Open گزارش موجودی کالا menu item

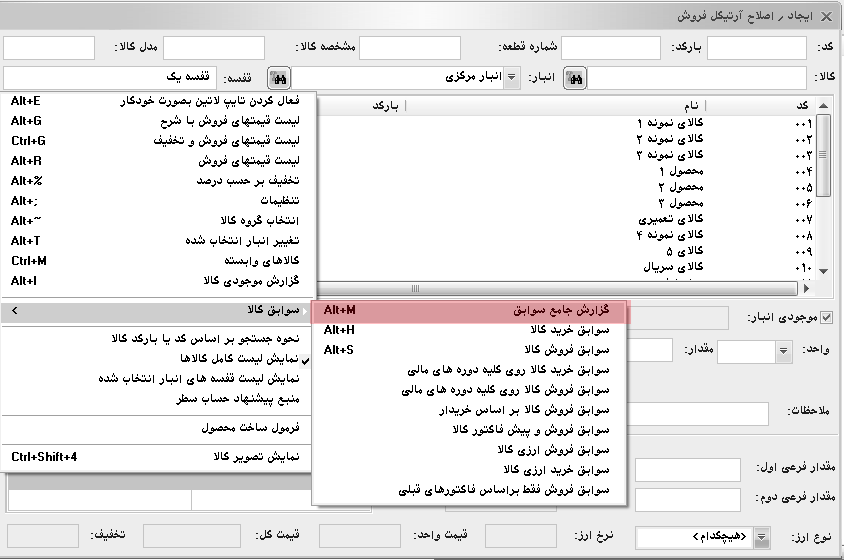(x=160, y=281)
